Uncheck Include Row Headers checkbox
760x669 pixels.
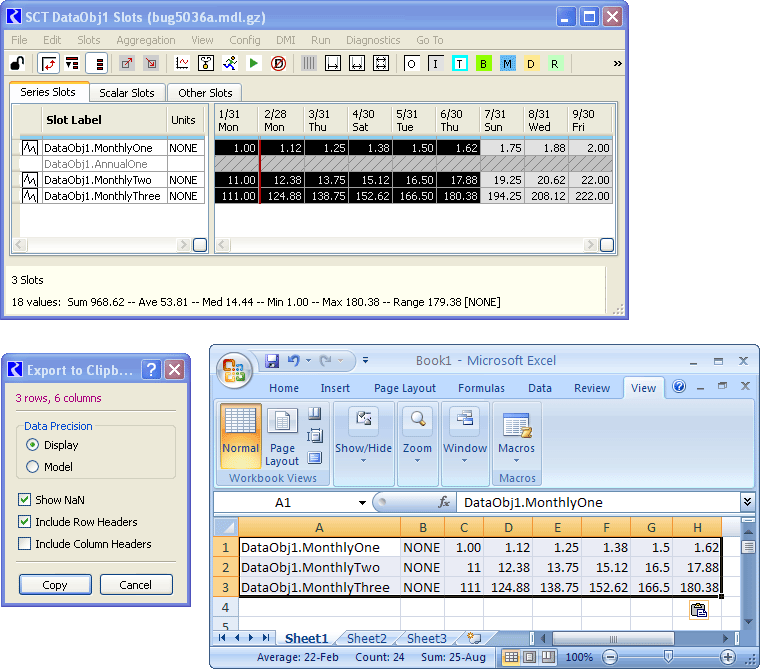[x=25, y=522]
